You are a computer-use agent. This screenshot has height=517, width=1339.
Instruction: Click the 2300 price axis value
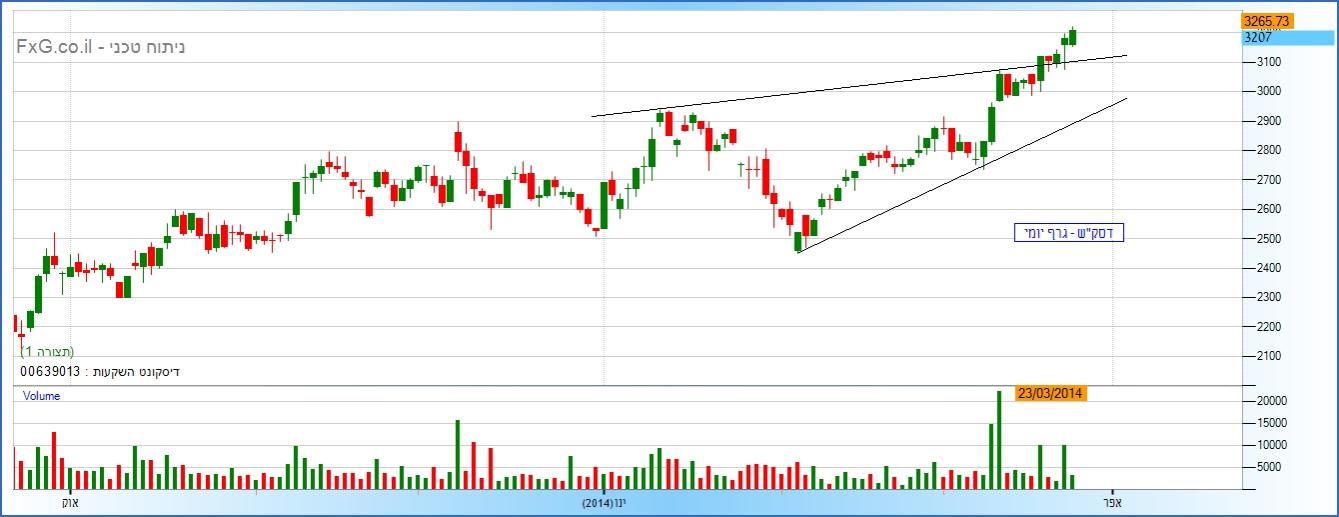(x=1267, y=297)
